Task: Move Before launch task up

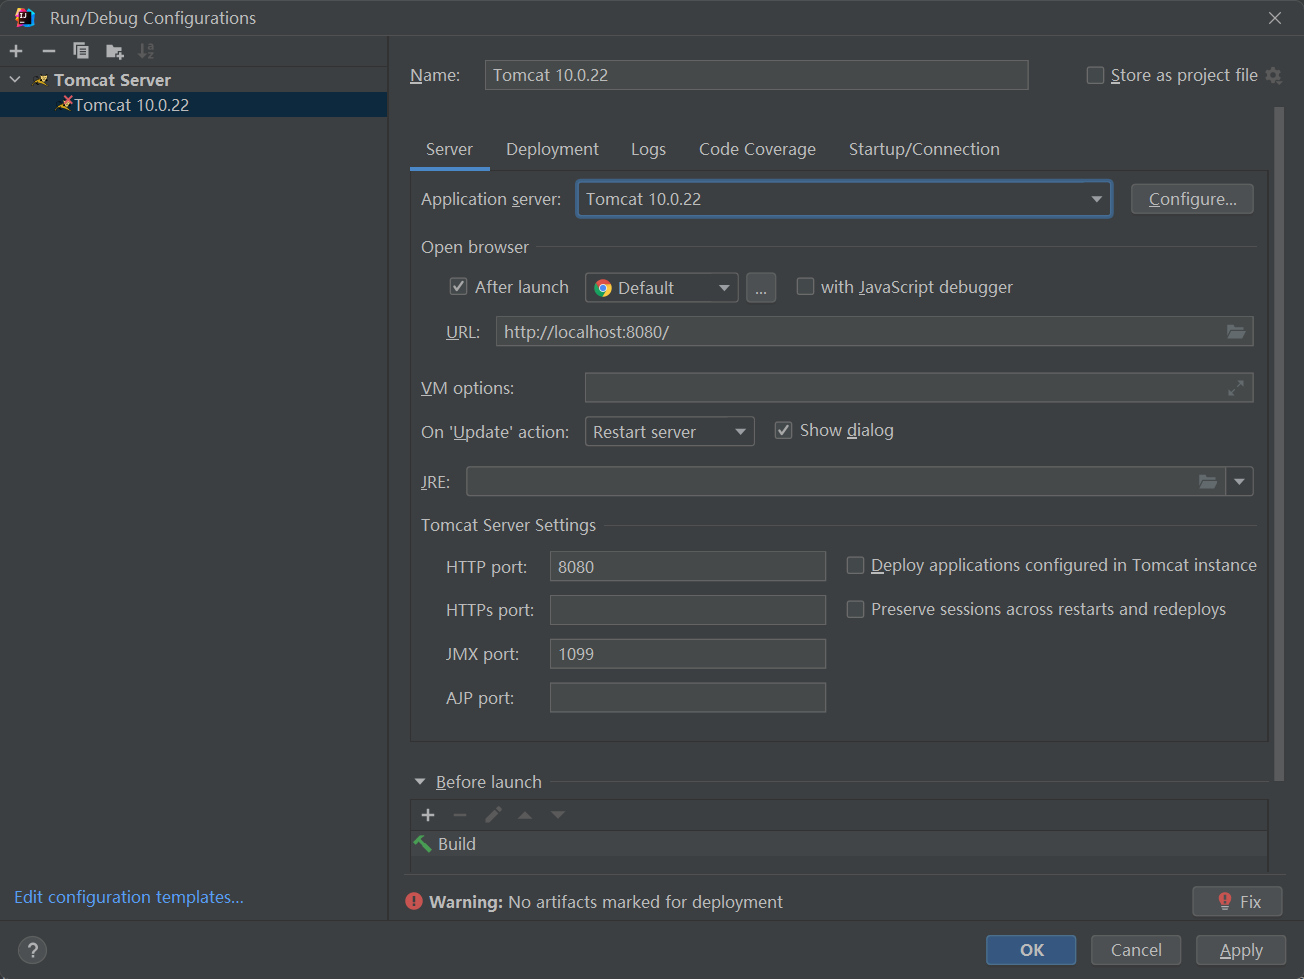Action: click(525, 815)
